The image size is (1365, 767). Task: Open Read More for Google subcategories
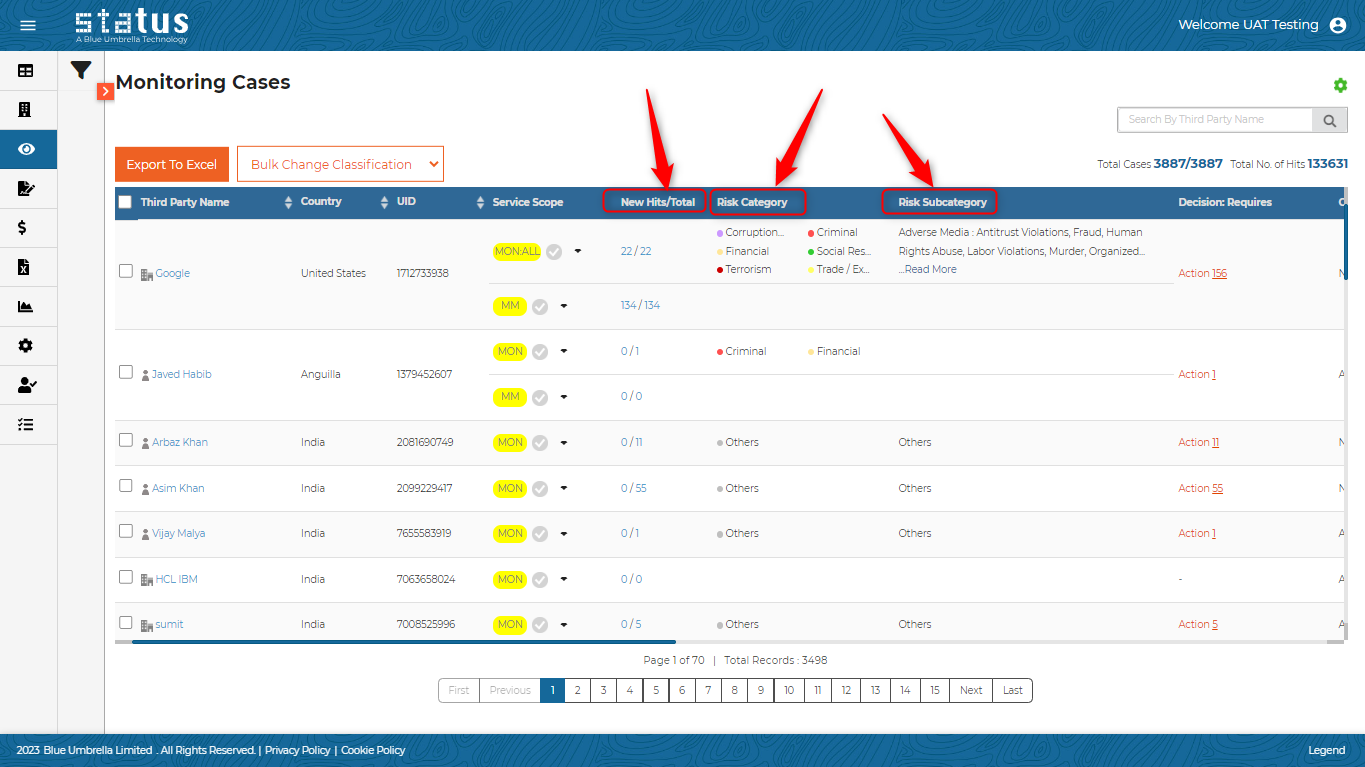coord(930,269)
